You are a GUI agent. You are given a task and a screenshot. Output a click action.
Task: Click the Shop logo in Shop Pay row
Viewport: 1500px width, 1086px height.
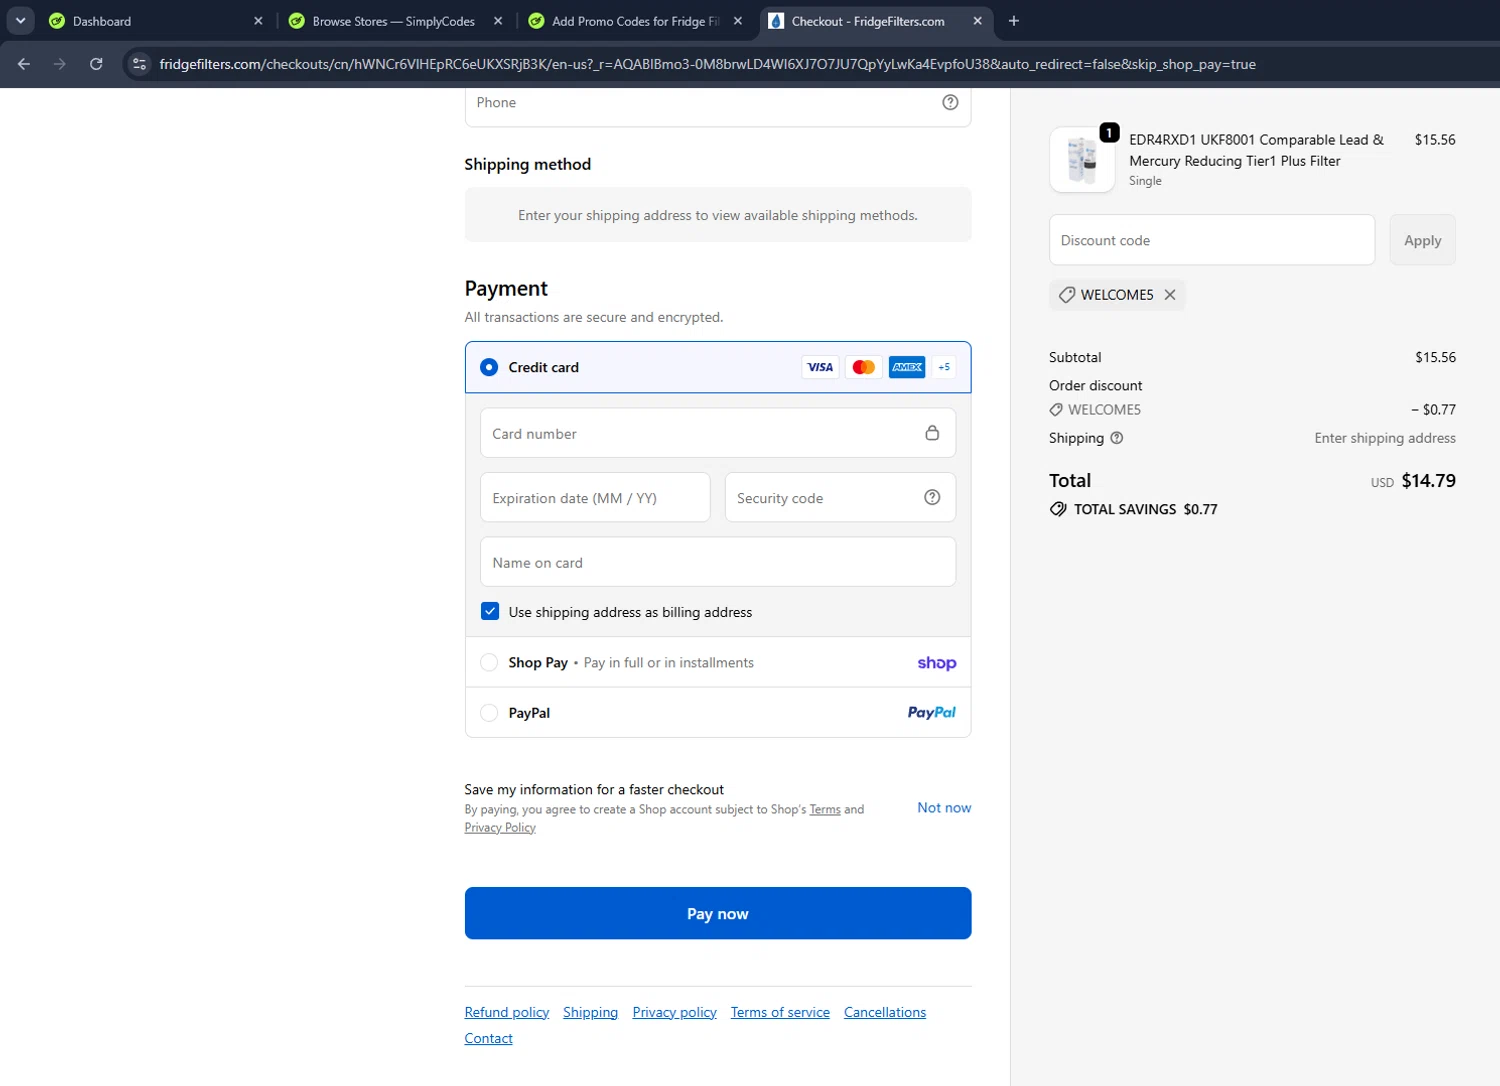click(x=937, y=663)
